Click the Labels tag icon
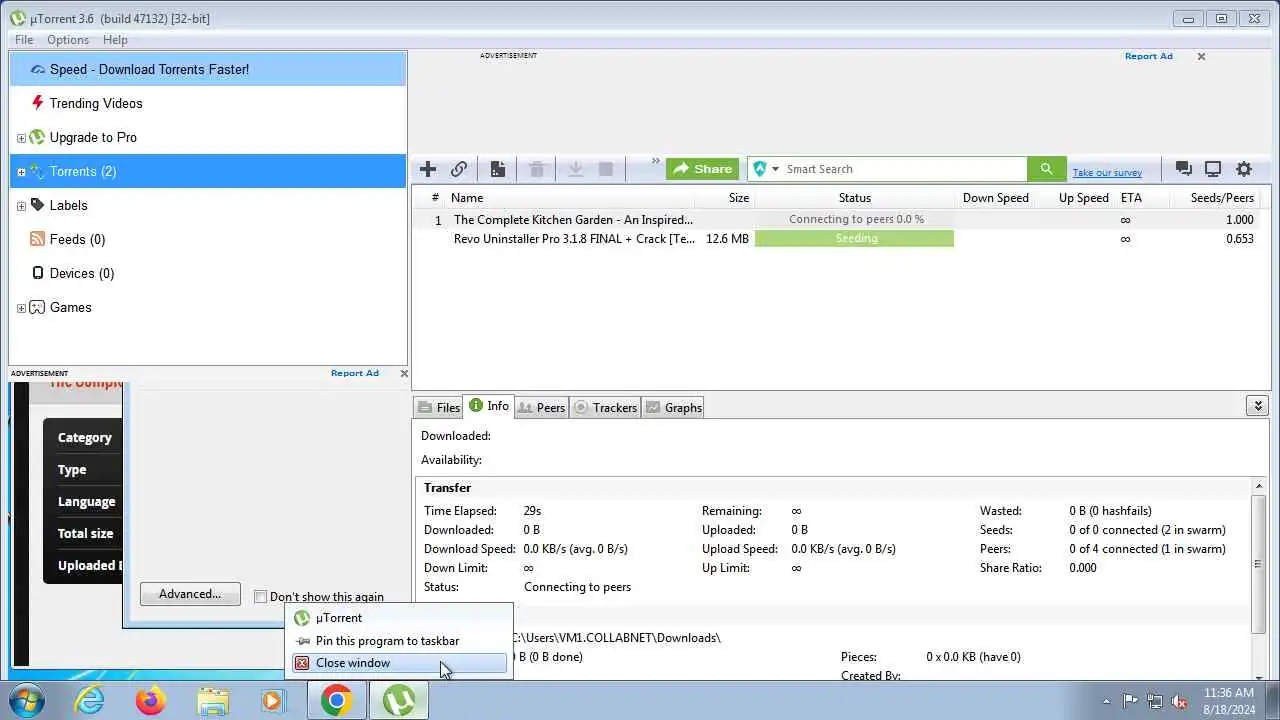Viewport: 1280px width, 720px height. click(x=38, y=205)
